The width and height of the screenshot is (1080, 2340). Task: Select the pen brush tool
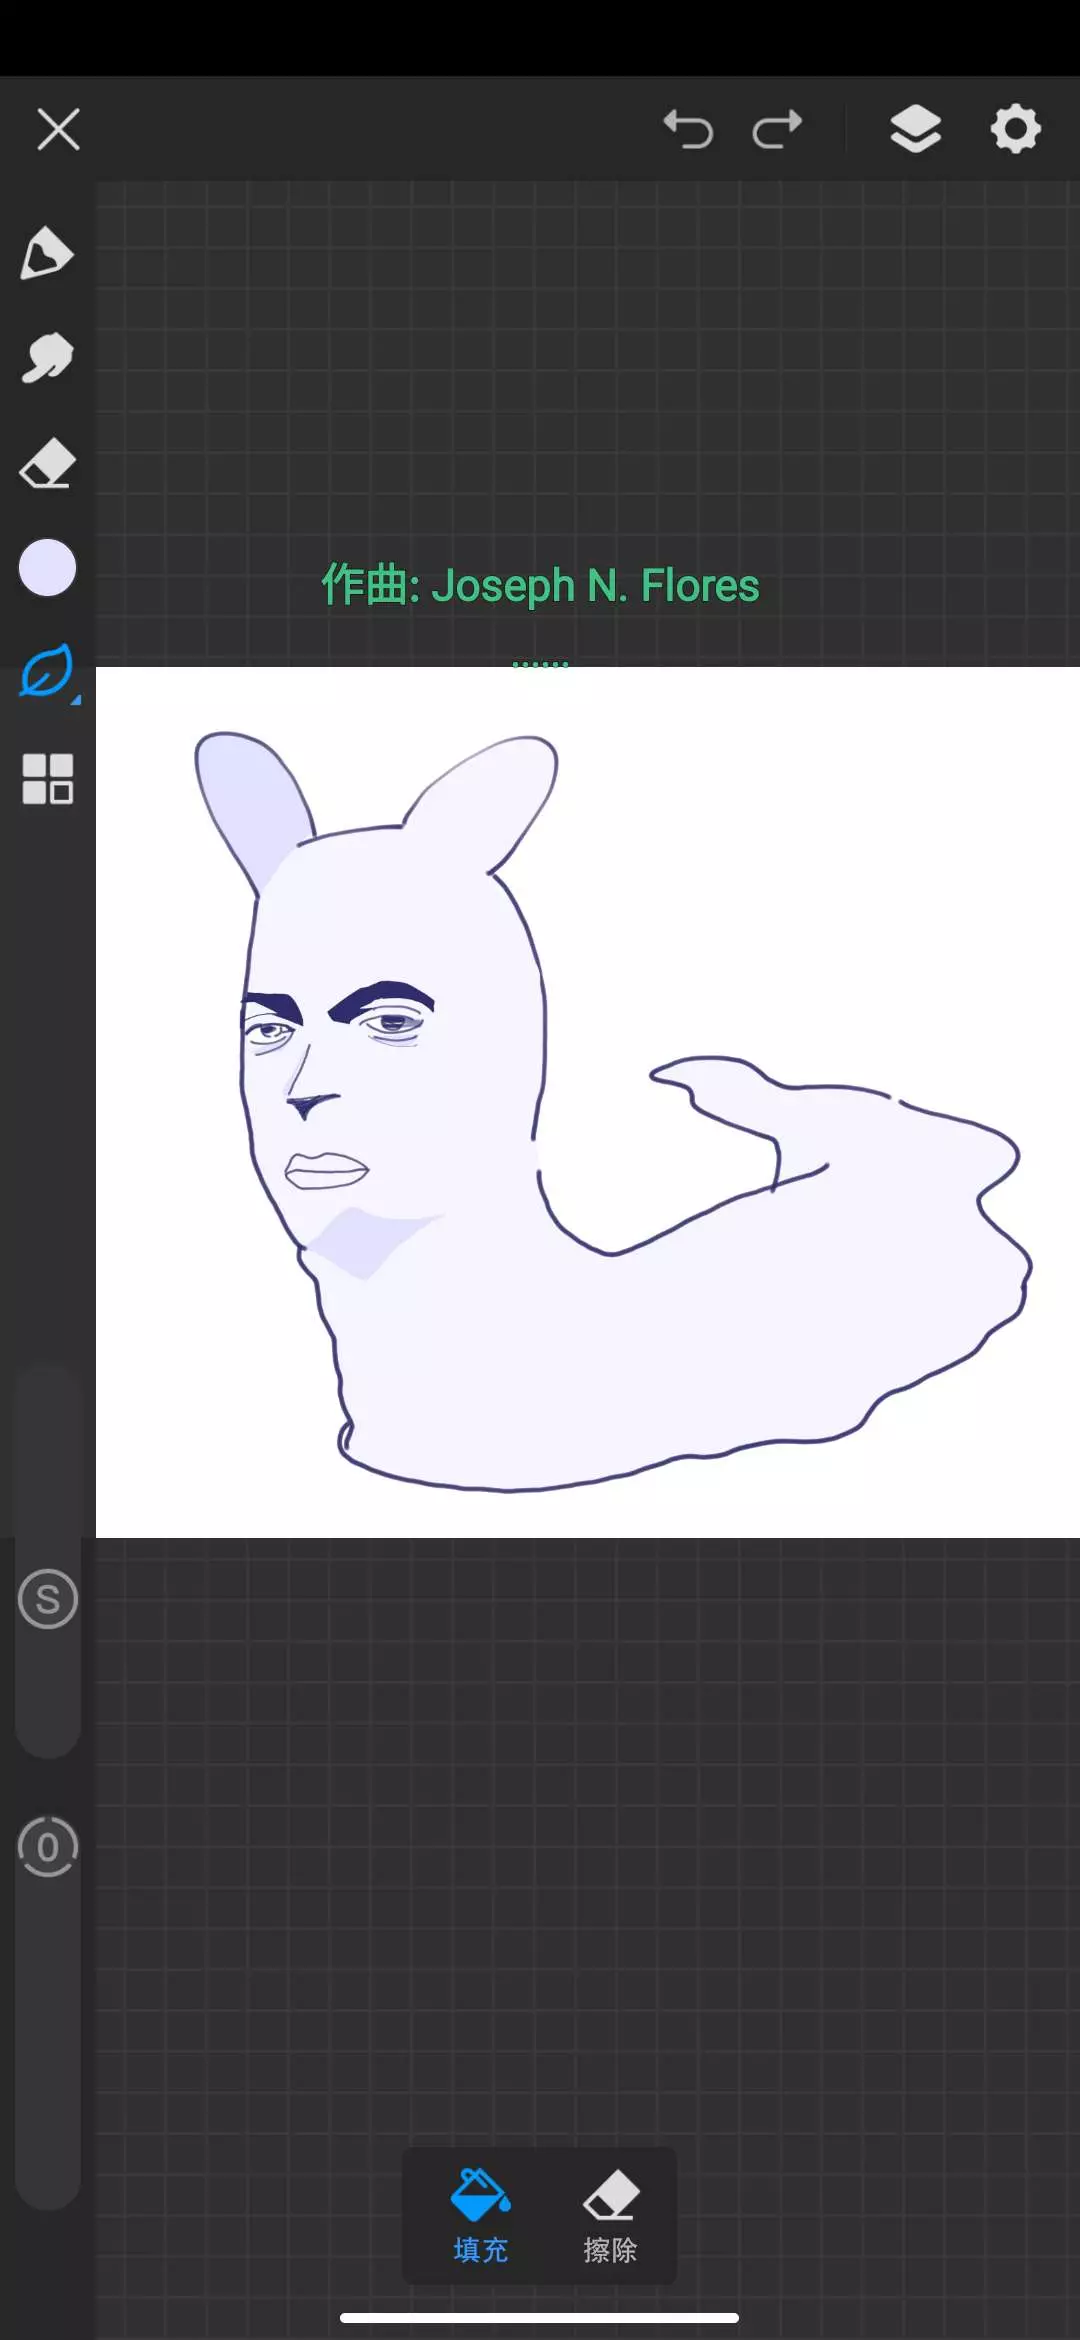click(x=47, y=253)
